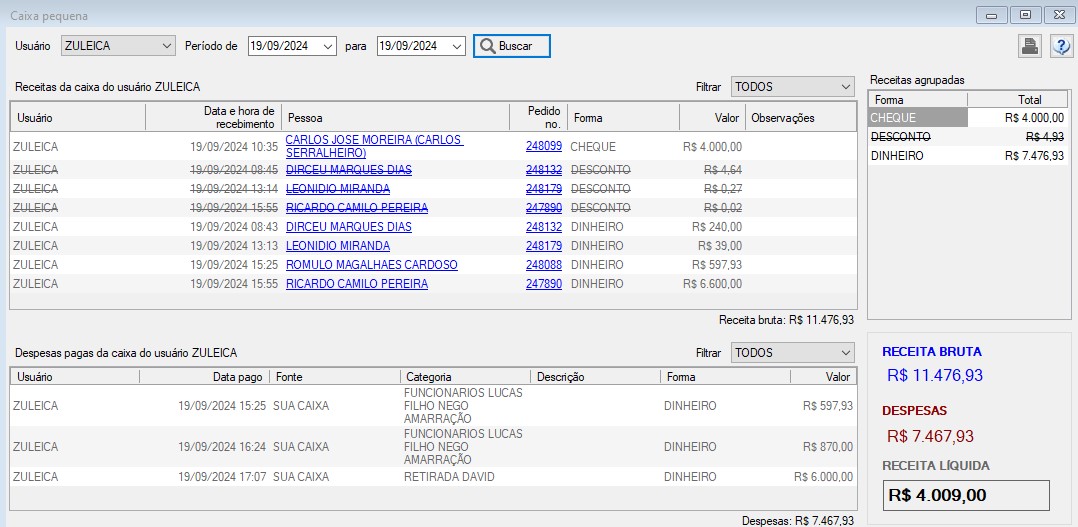Sort receipts by Forma column header
The height and width of the screenshot is (527, 1078).
622,118
